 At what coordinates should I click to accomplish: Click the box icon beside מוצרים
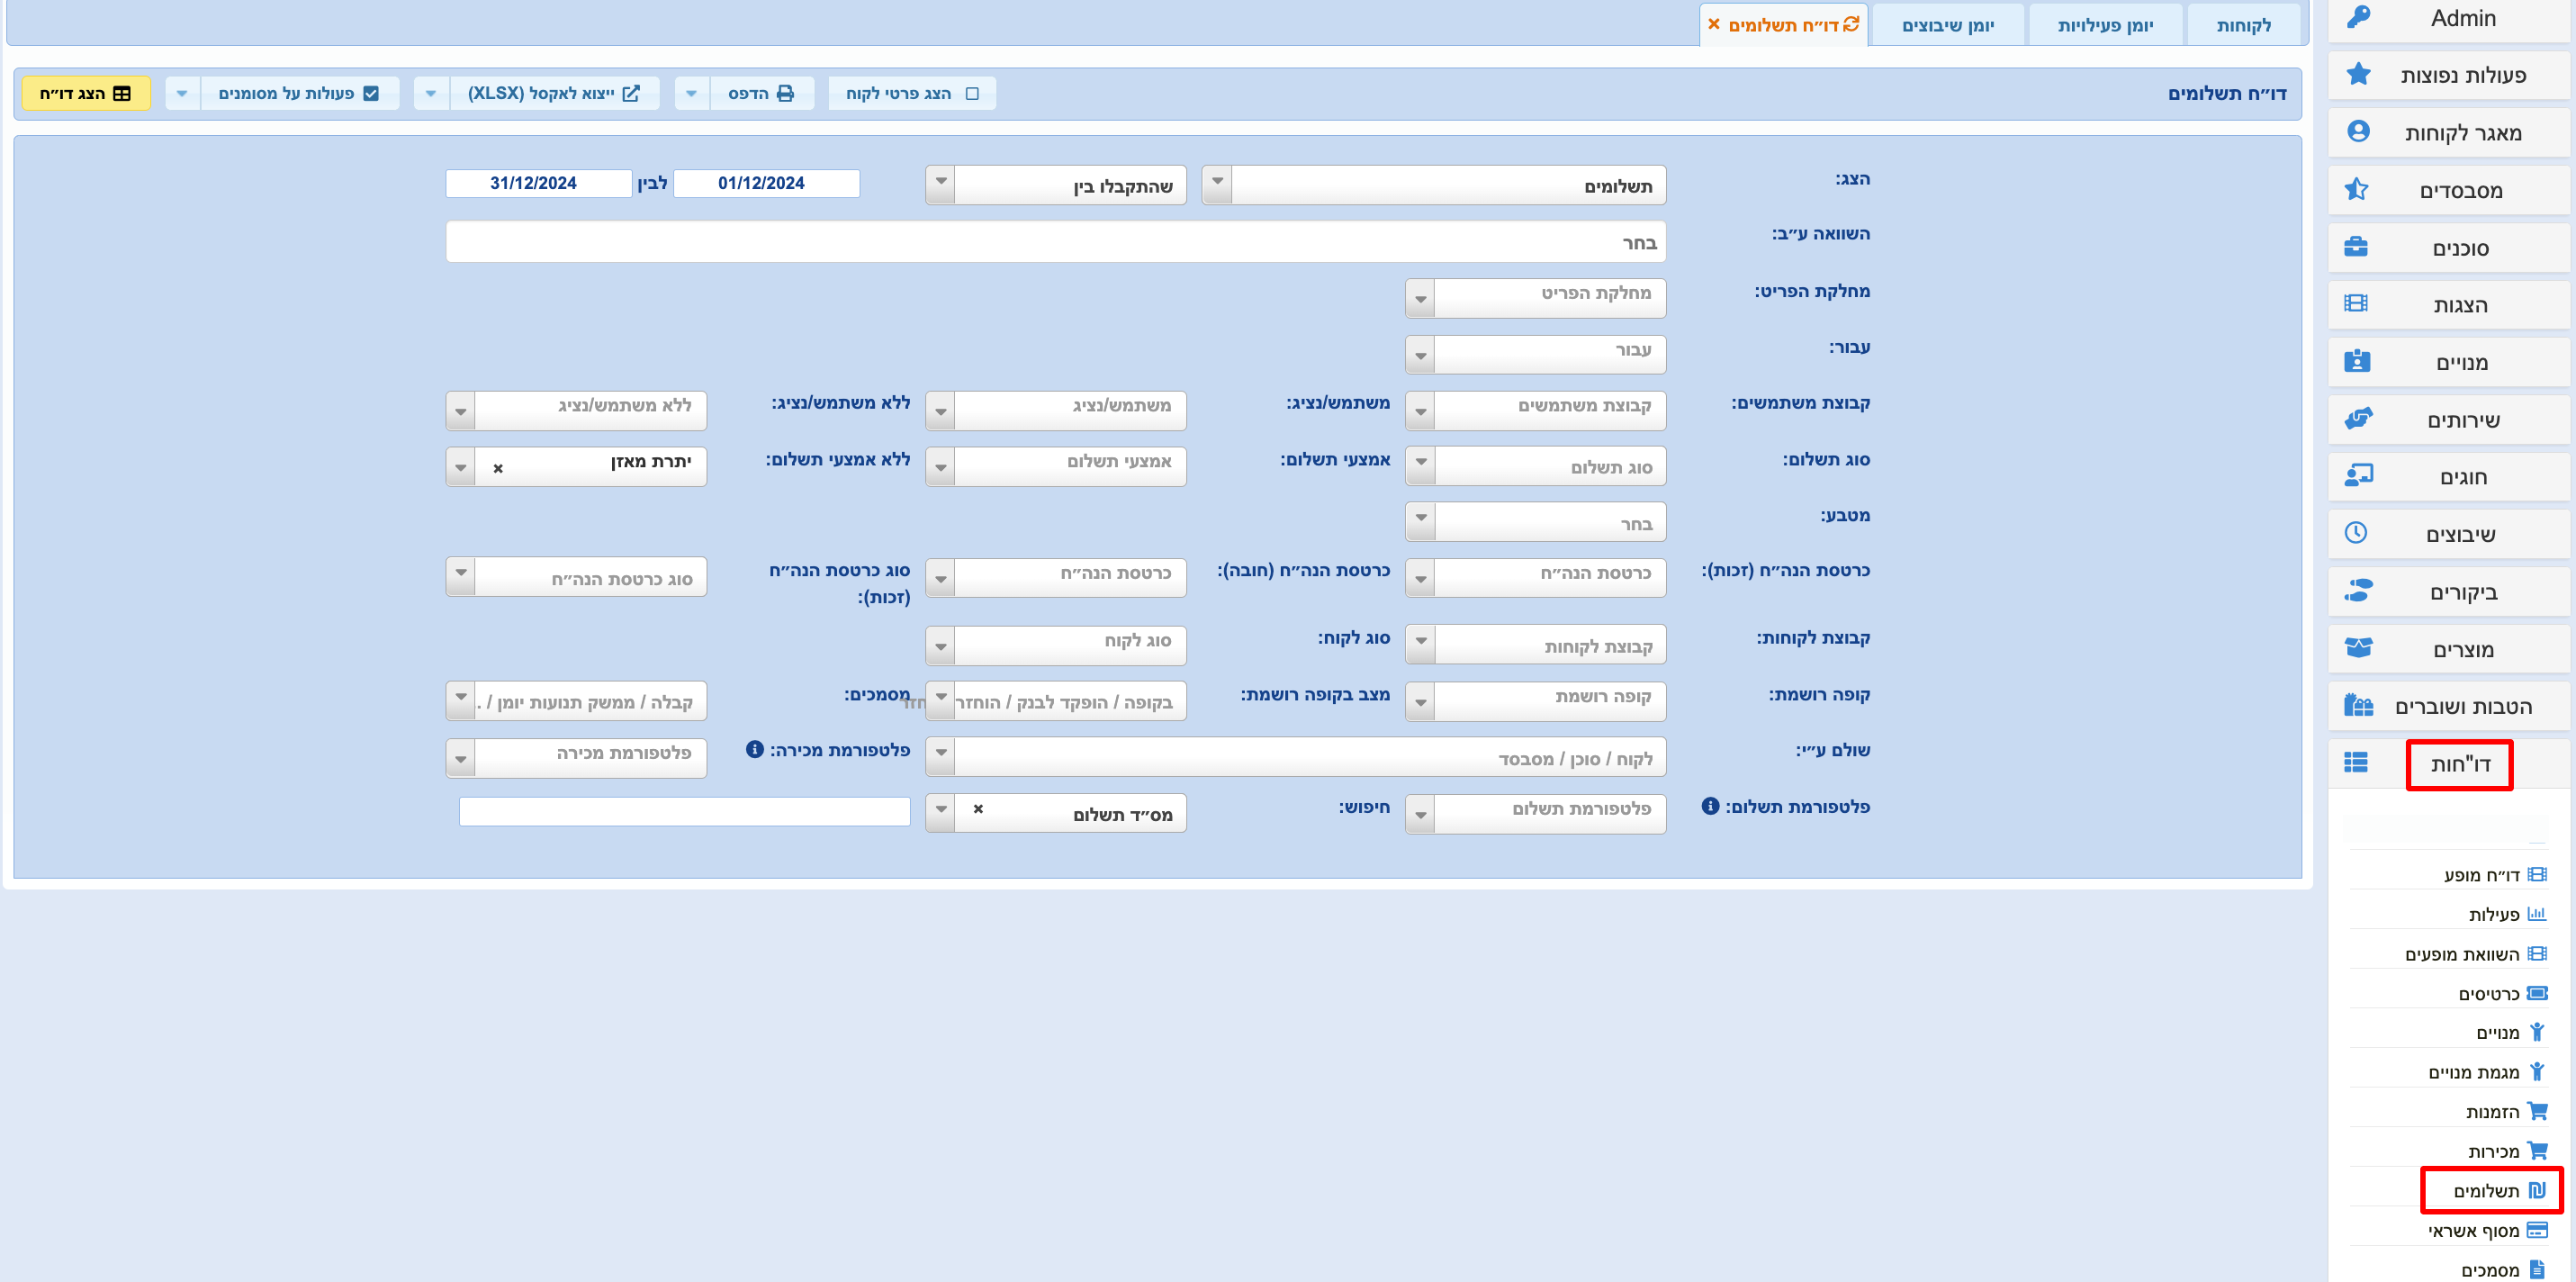tap(2358, 648)
